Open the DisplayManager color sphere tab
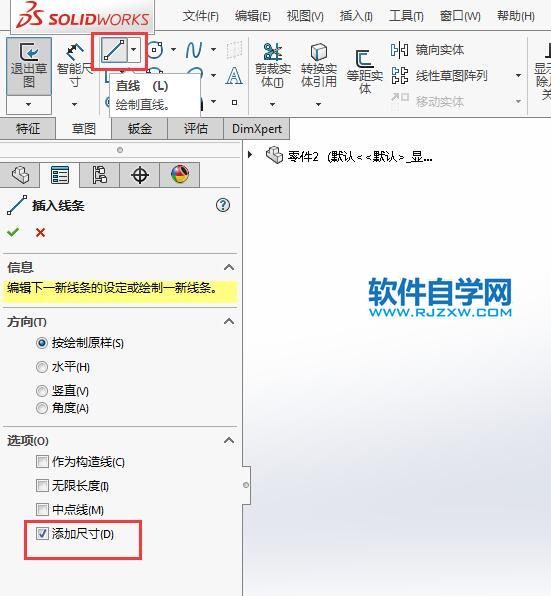This screenshot has width=551, height=596. (x=180, y=175)
